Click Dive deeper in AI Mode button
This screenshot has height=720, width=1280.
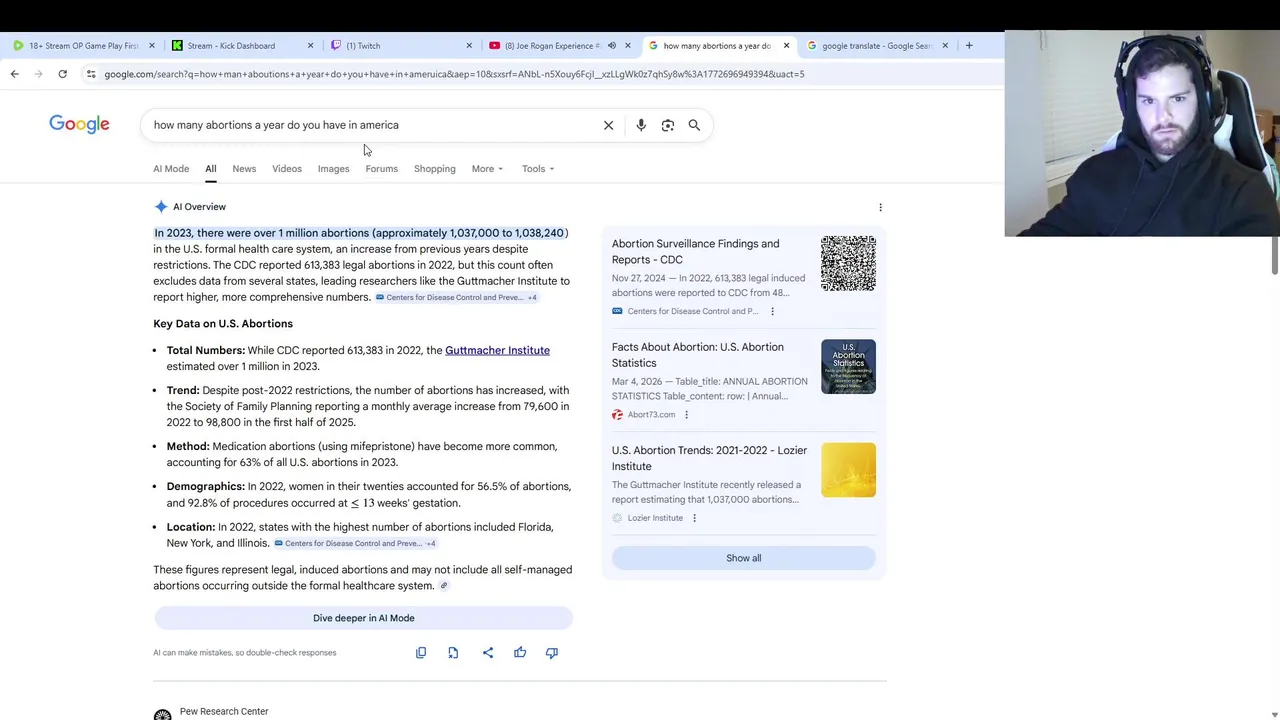(x=363, y=618)
